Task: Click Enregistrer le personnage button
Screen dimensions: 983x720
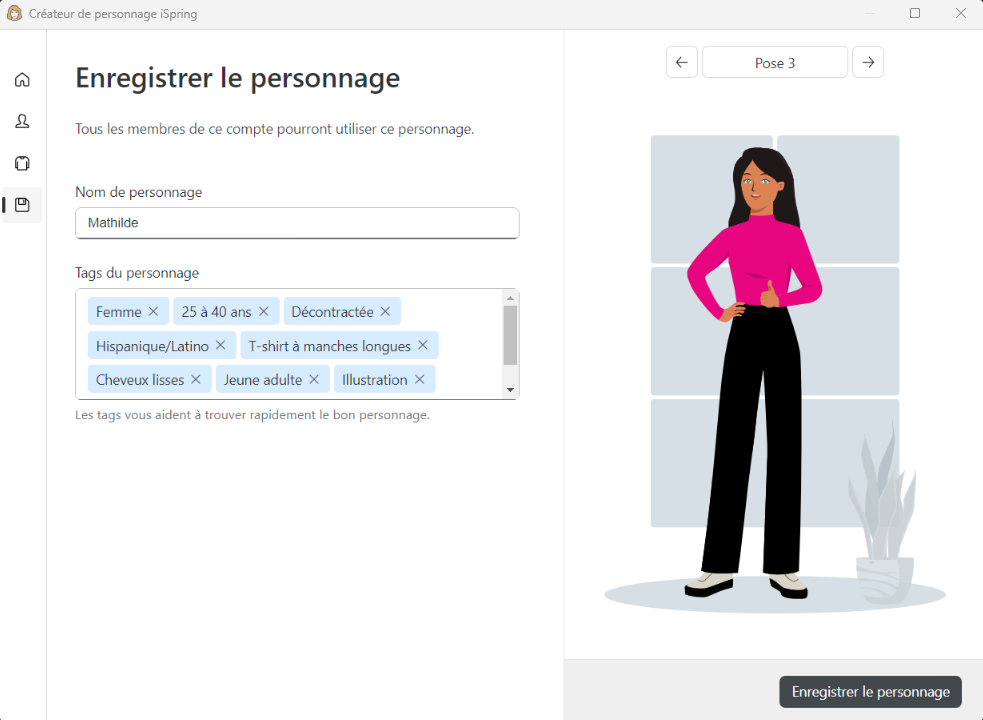Action: pos(870,692)
